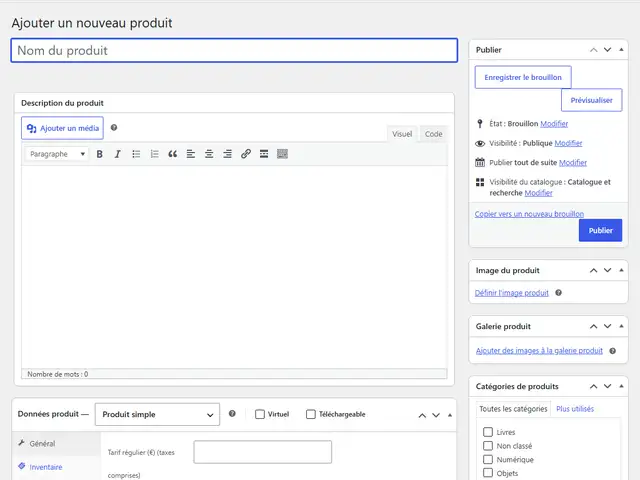Open the Plus utilisés categories tab
Screen dimensions: 640x480
click(x=575, y=409)
